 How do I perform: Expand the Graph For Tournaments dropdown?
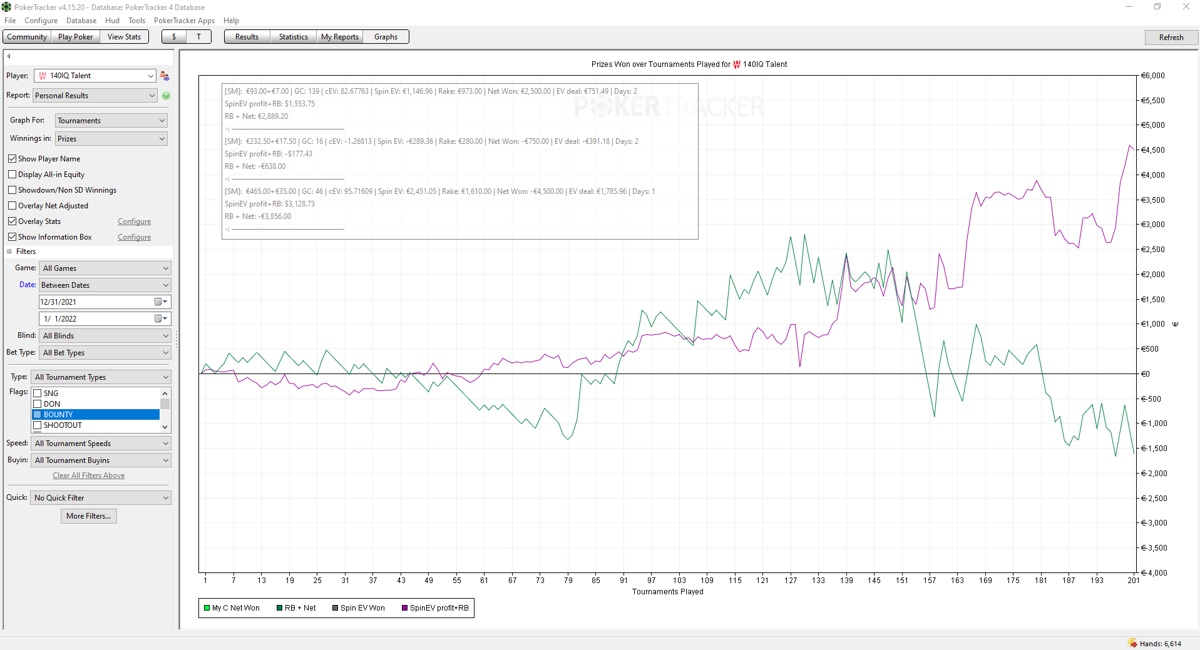pos(110,121)
